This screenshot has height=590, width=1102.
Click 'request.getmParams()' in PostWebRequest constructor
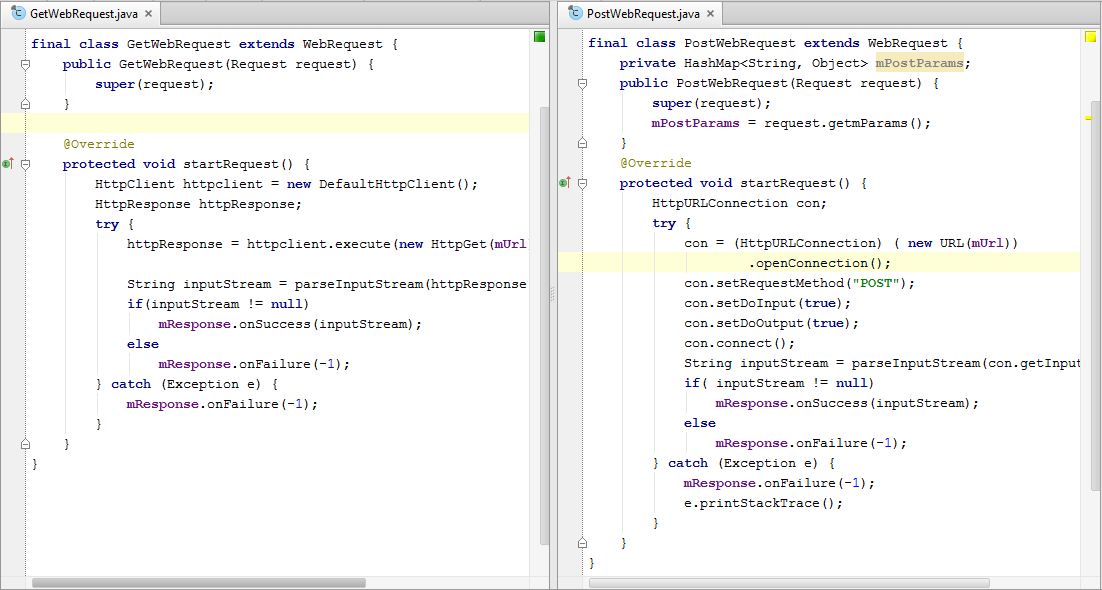tap(843, 123)
